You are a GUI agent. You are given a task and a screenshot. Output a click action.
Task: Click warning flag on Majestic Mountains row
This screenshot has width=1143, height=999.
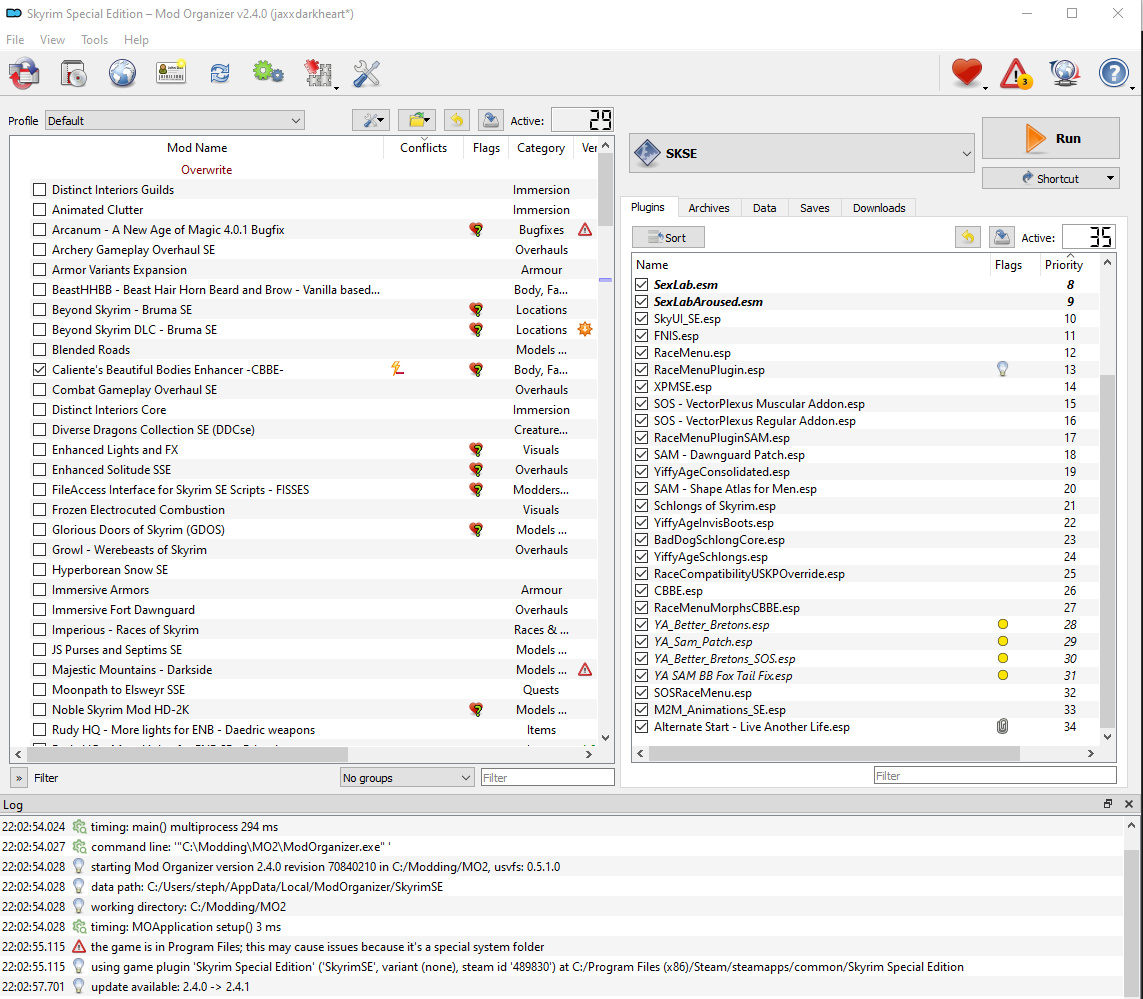tap(585, 669)
